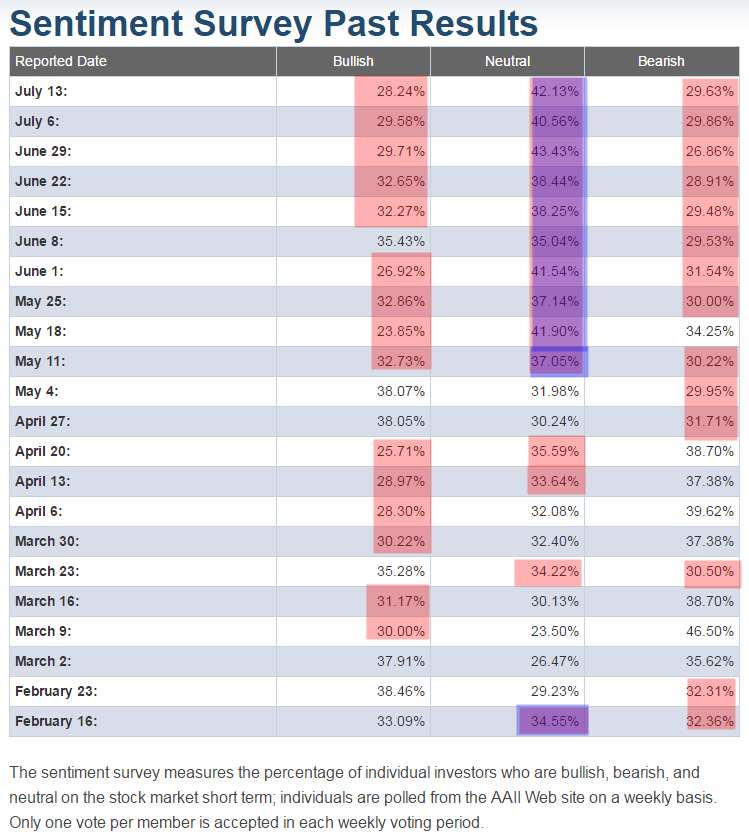Screen dimensions: 749x834
Task: Select the 34.22% neutral value for March 23
Action: click(555, 571)
